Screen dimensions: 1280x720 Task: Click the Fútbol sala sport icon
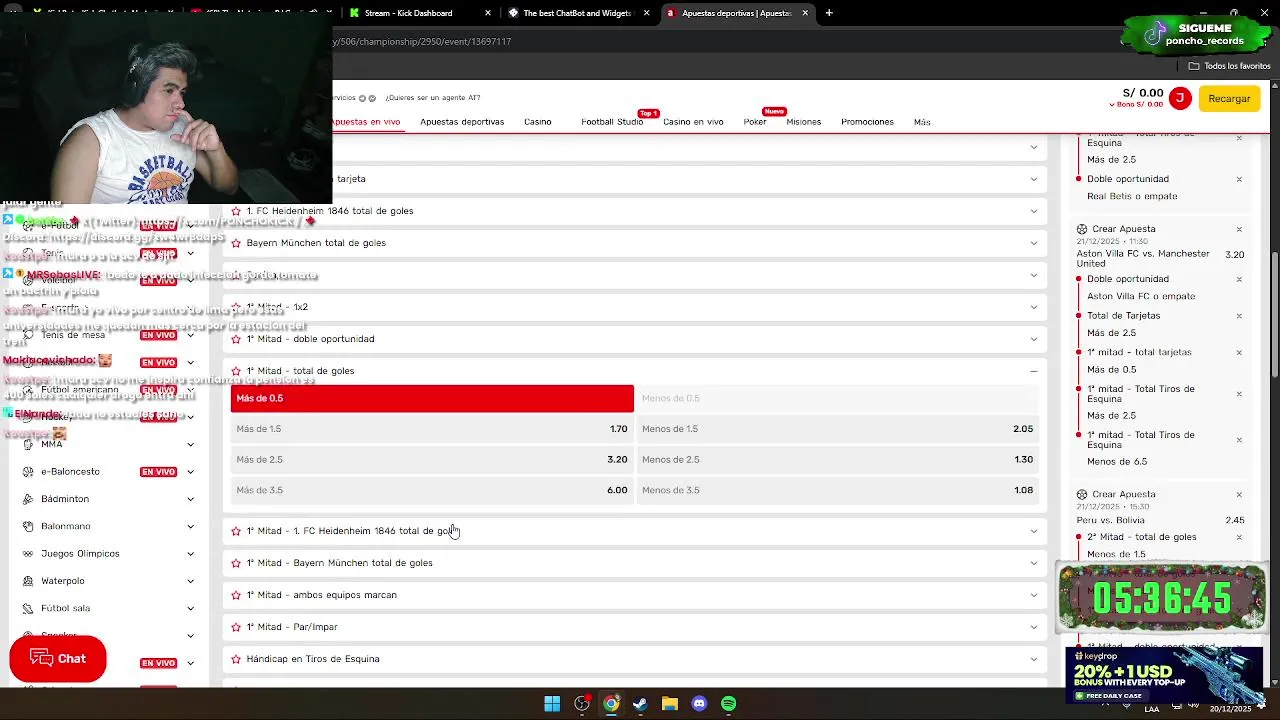(28, 608)
